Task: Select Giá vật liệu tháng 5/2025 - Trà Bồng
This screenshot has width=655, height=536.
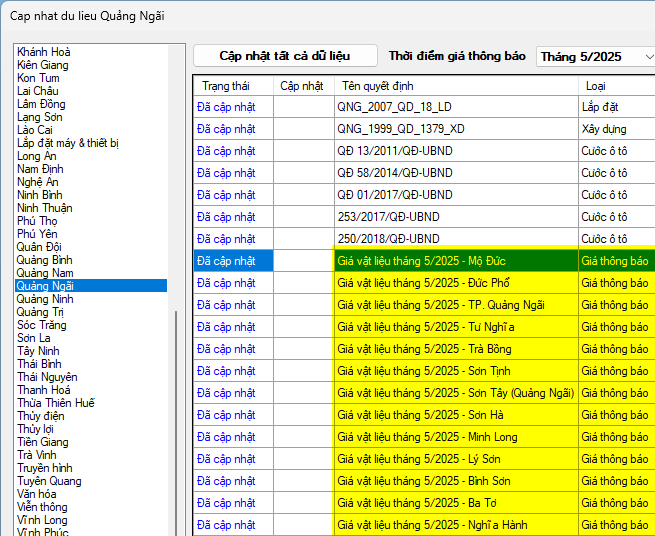Action: click(424, 349)
